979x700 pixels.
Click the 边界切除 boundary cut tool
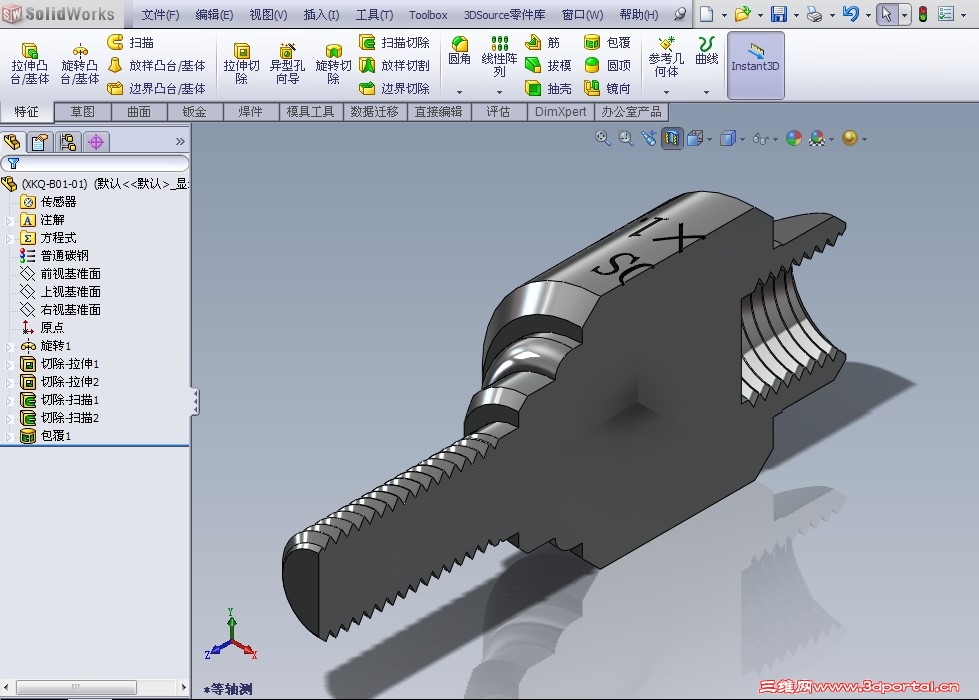tap(395, 89)
